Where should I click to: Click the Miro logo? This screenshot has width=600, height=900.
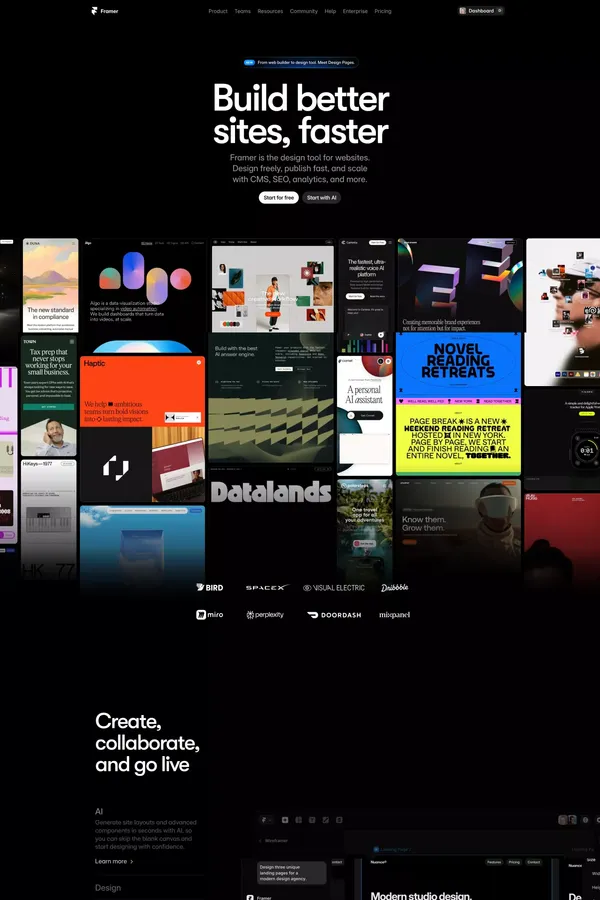pyautogui.click(x=210, y=615)
